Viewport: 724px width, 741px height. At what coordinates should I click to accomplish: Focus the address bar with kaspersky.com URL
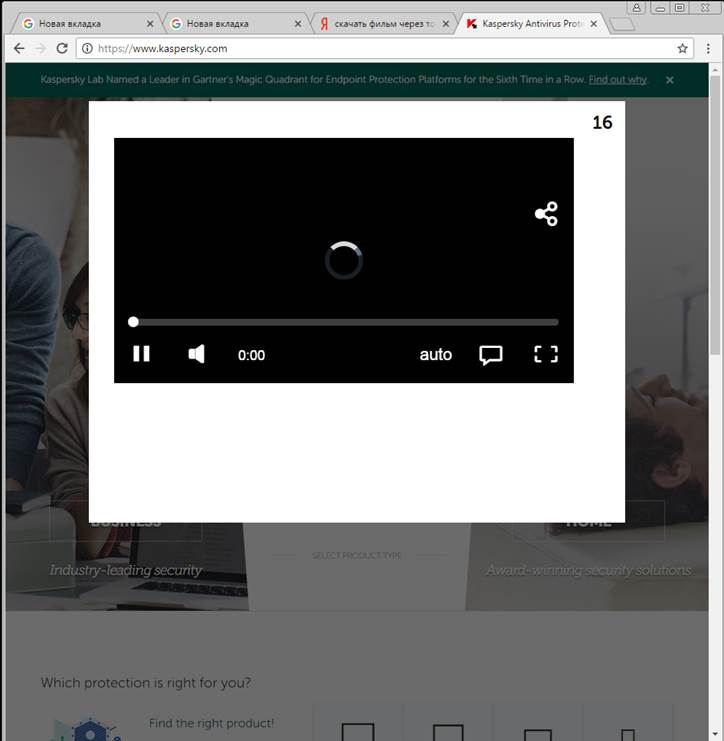coord(384,48)
